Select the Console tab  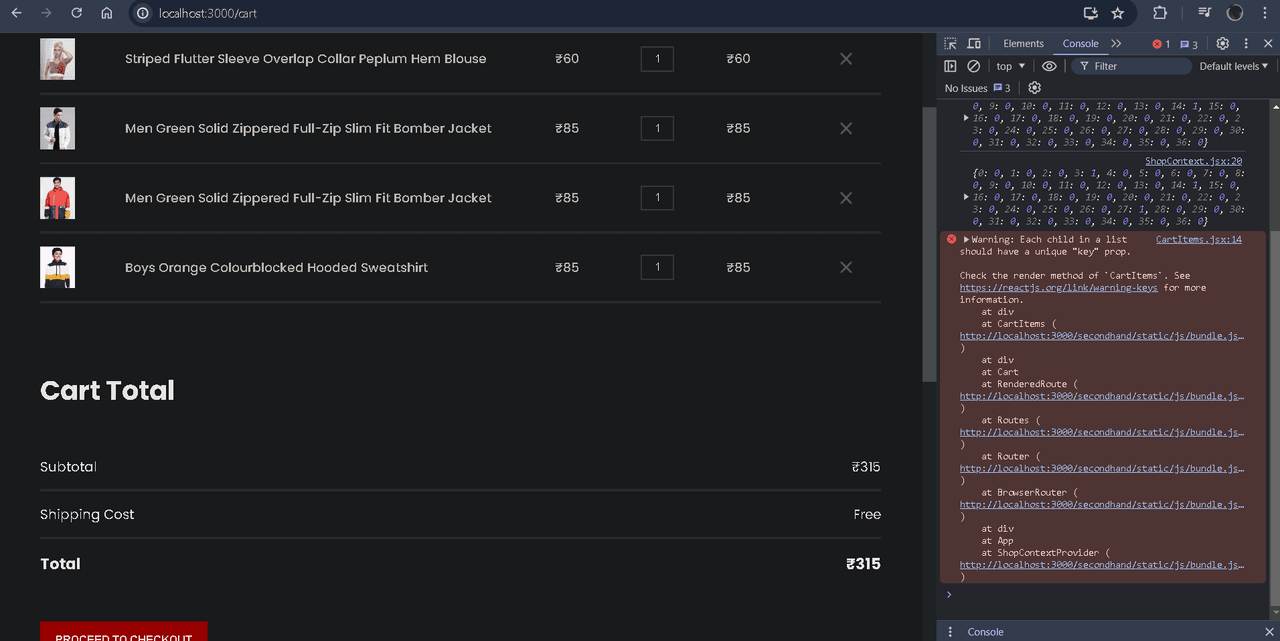click(1080, 44)
